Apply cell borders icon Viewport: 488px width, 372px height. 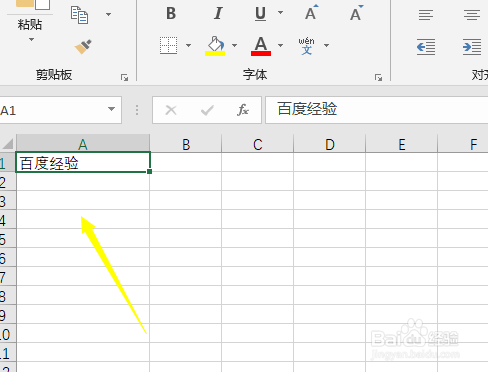[168, 45]
